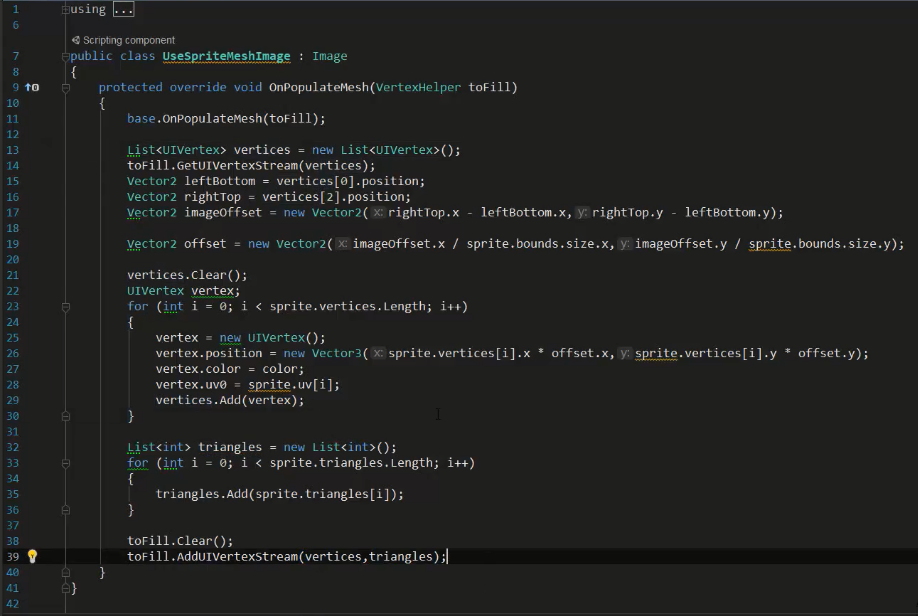The image size is (918, 616).
Task: Click the GetUIVertexStream method call
Action: (237, 166)
